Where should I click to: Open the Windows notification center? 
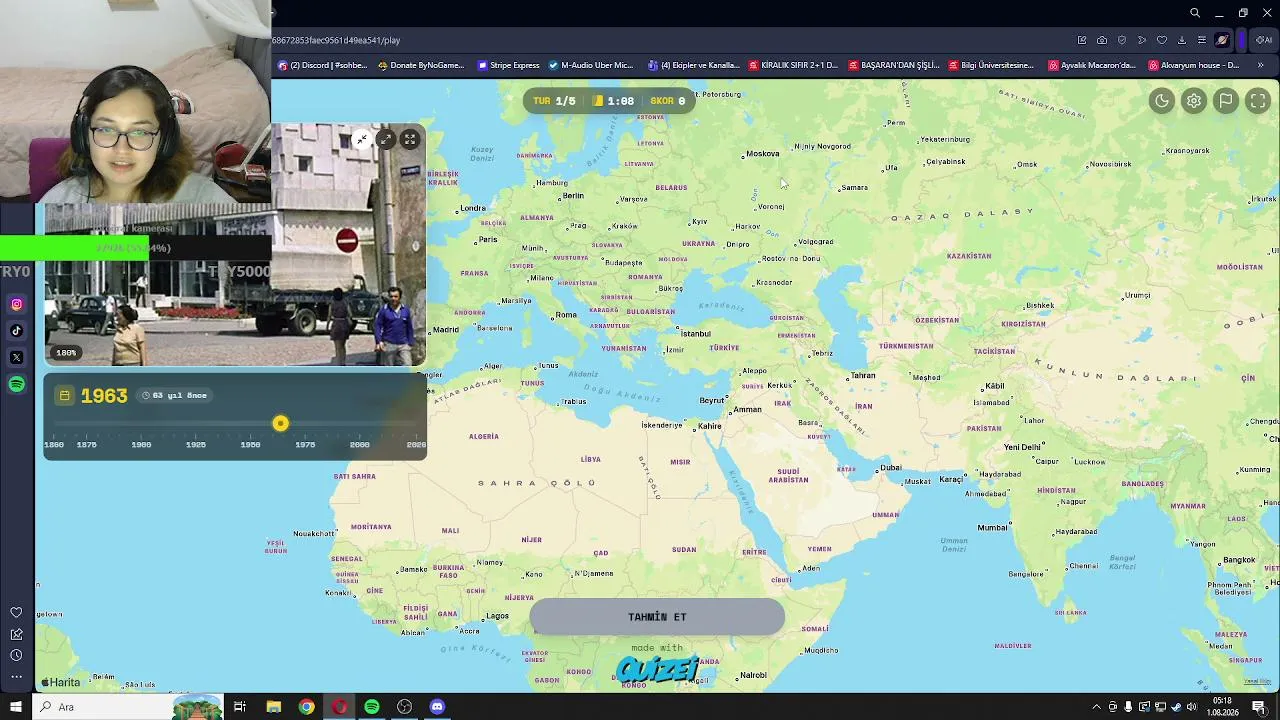pos(1259,707)
